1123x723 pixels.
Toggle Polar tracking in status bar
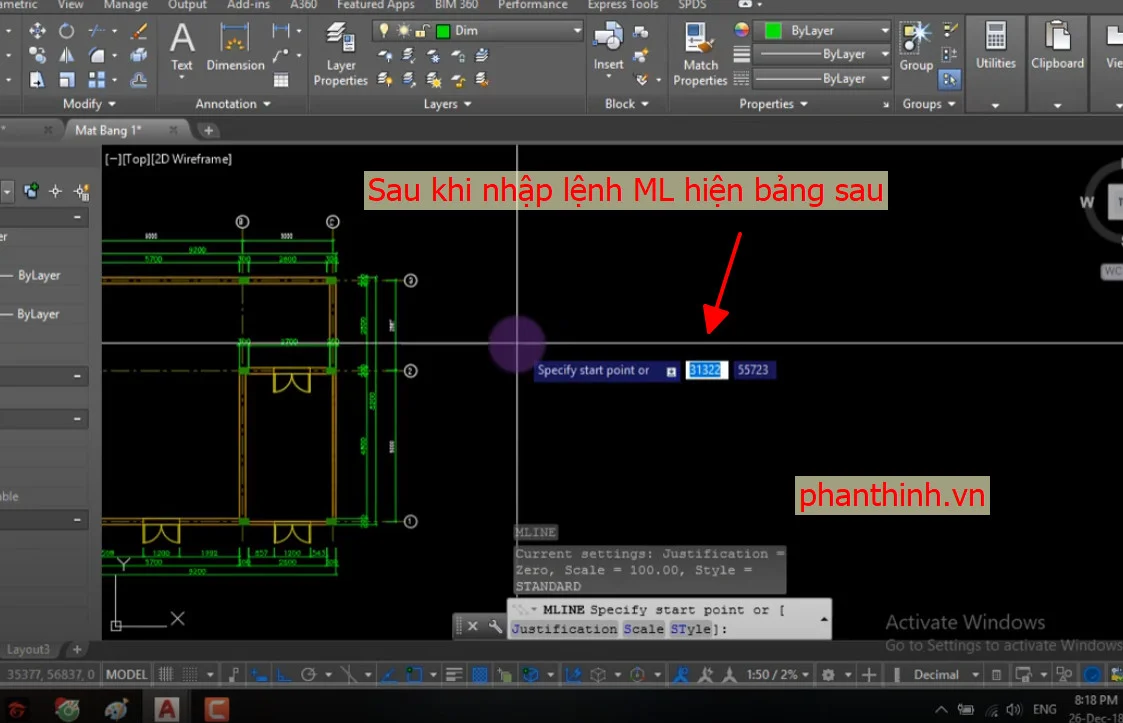[309, 674]
